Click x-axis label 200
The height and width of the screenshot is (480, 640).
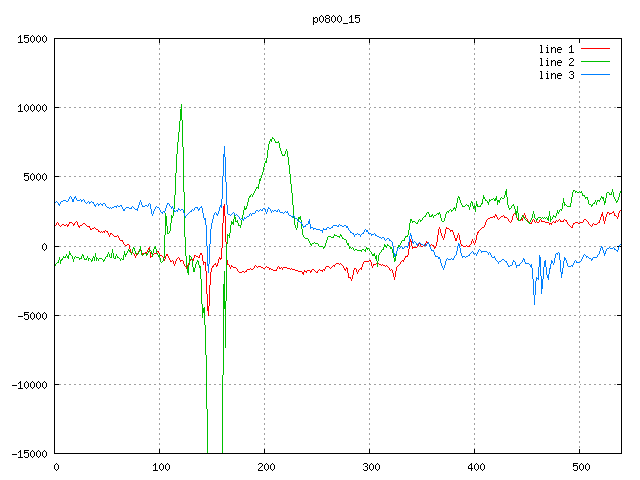[x=266, y=467]
